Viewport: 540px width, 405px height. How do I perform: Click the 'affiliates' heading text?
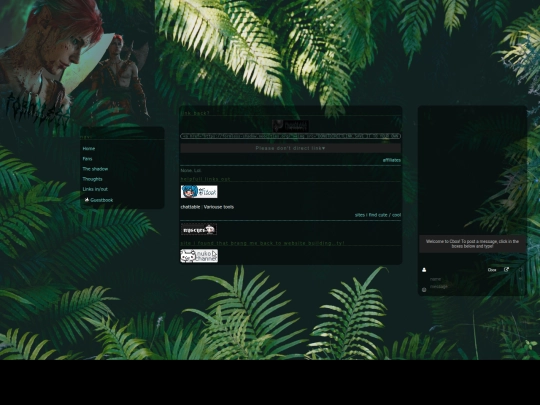(x=392, y=160)
